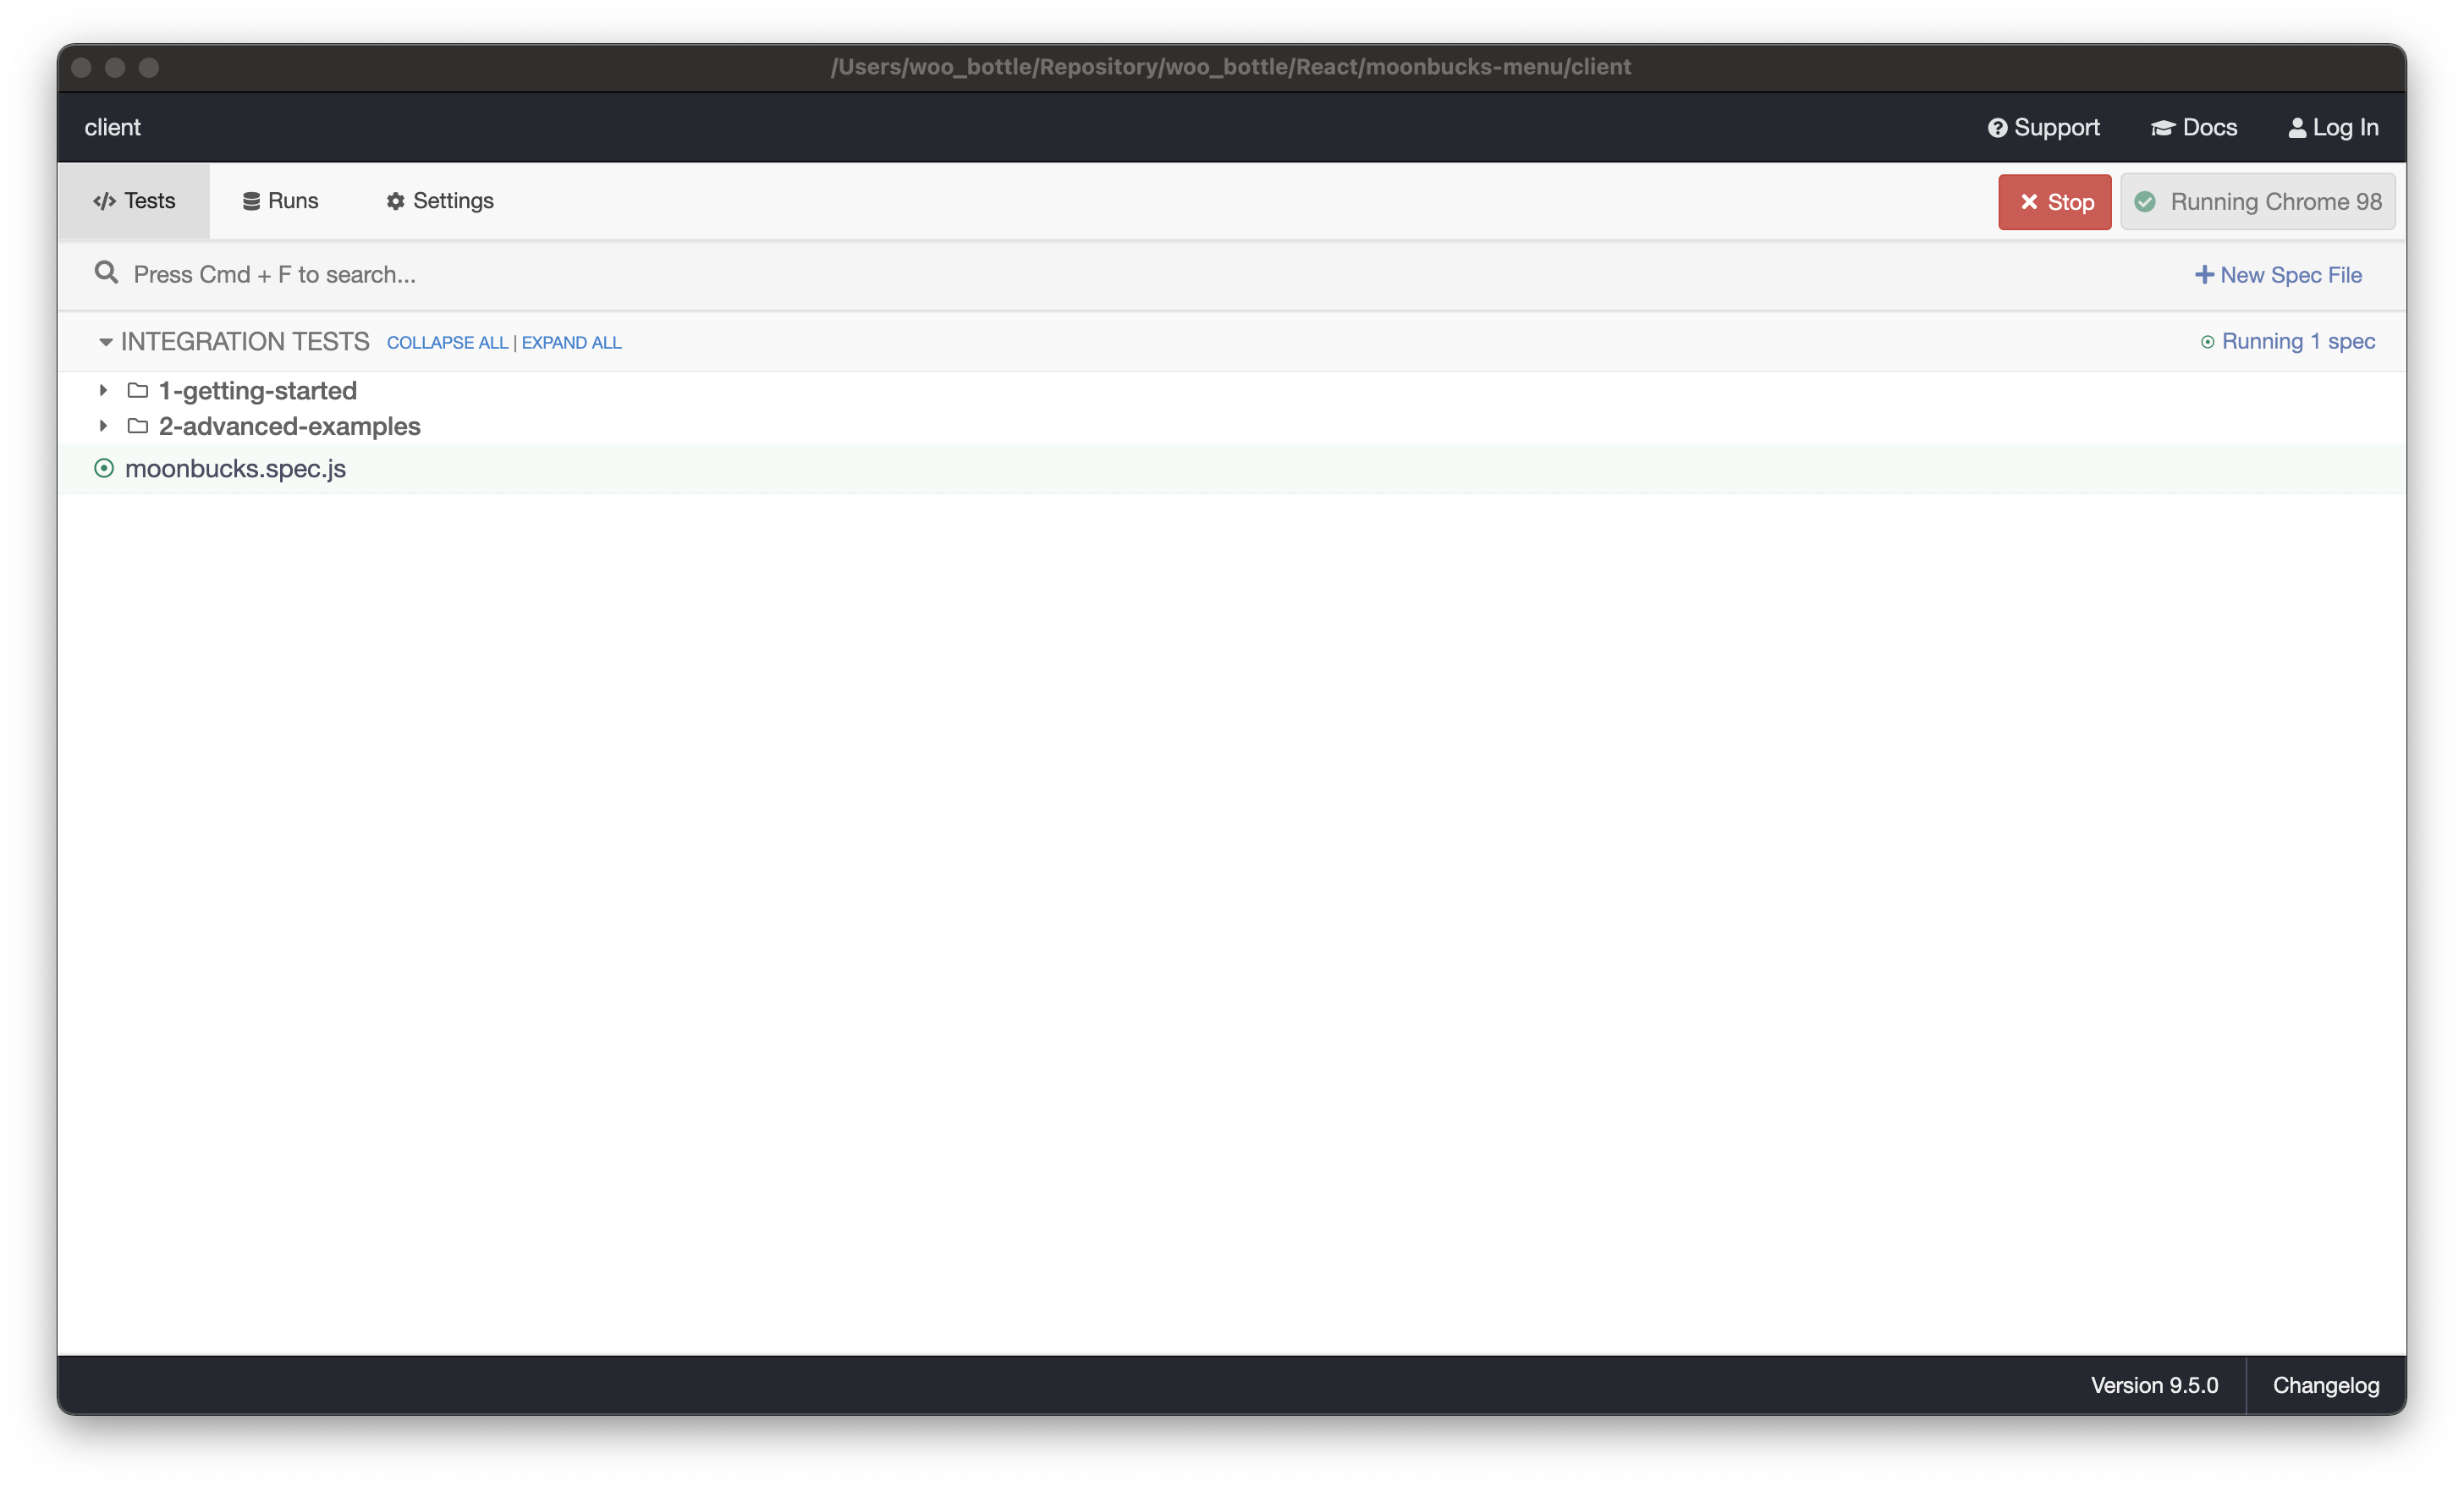Collapse the INTEGRATION TESTS section triangle
This screenshot has height=1486, width=2464.
[x=105, y=342]
